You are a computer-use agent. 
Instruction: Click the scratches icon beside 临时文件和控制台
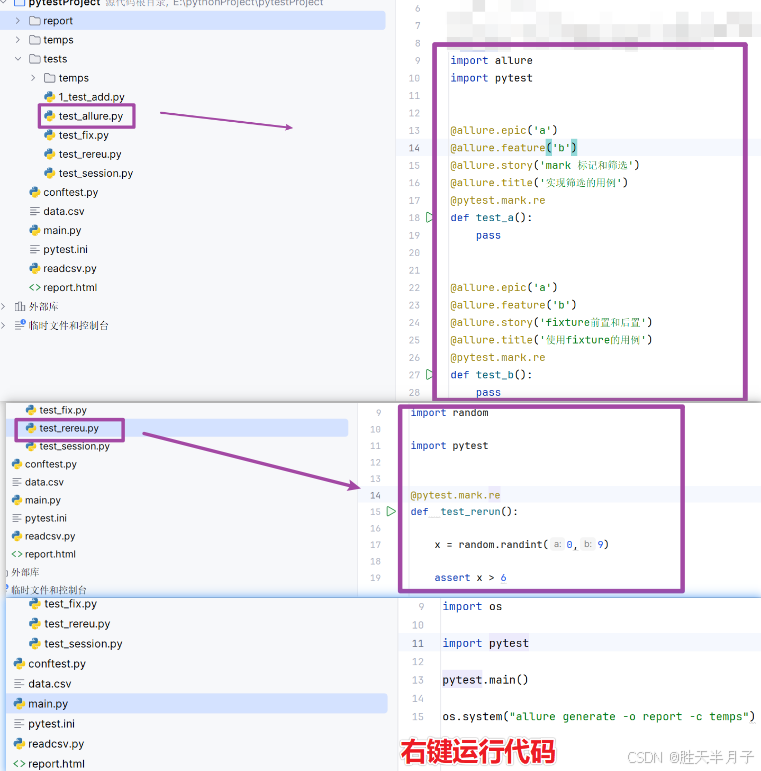[x=20, y=325]
